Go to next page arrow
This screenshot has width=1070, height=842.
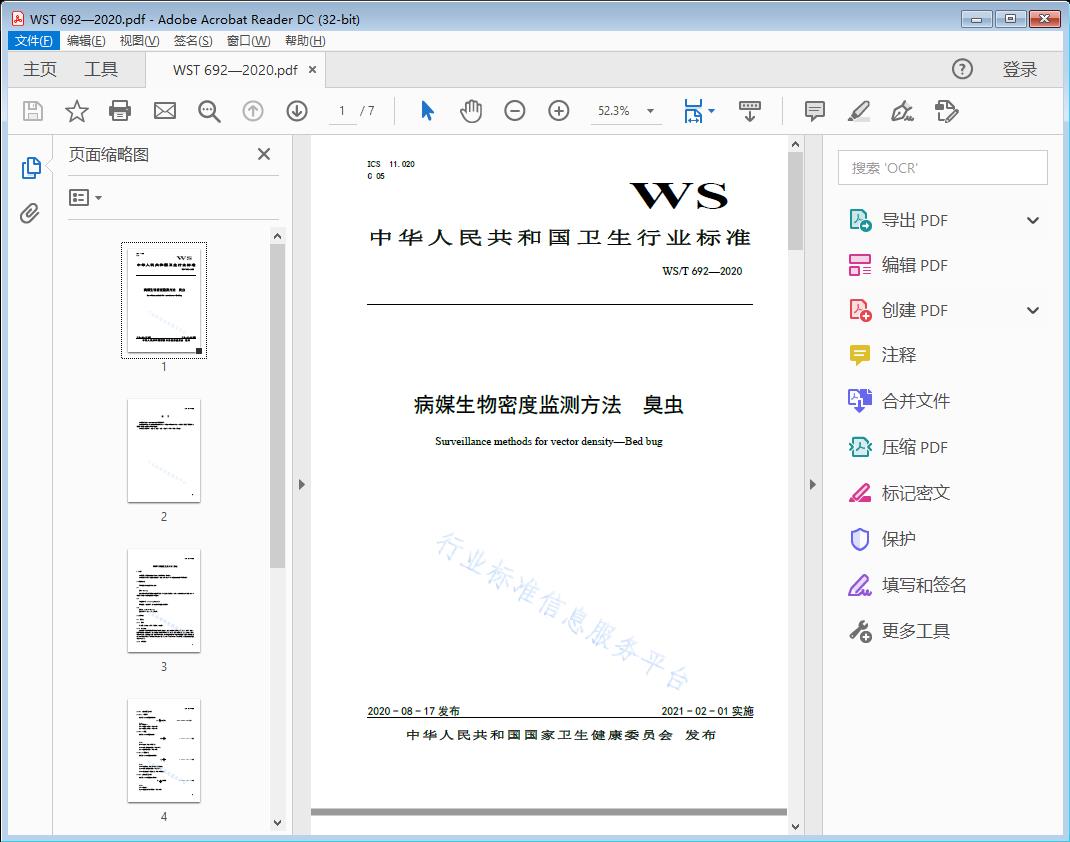point(297,111)
